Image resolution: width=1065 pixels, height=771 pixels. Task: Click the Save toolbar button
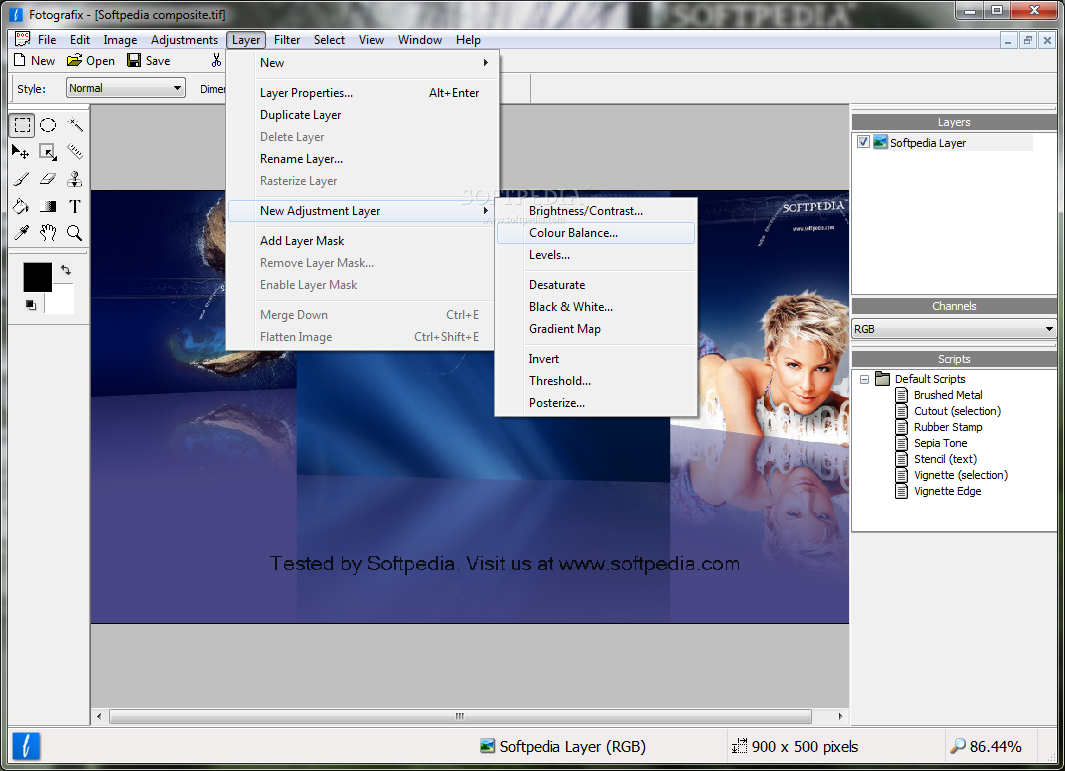point(149,60)
